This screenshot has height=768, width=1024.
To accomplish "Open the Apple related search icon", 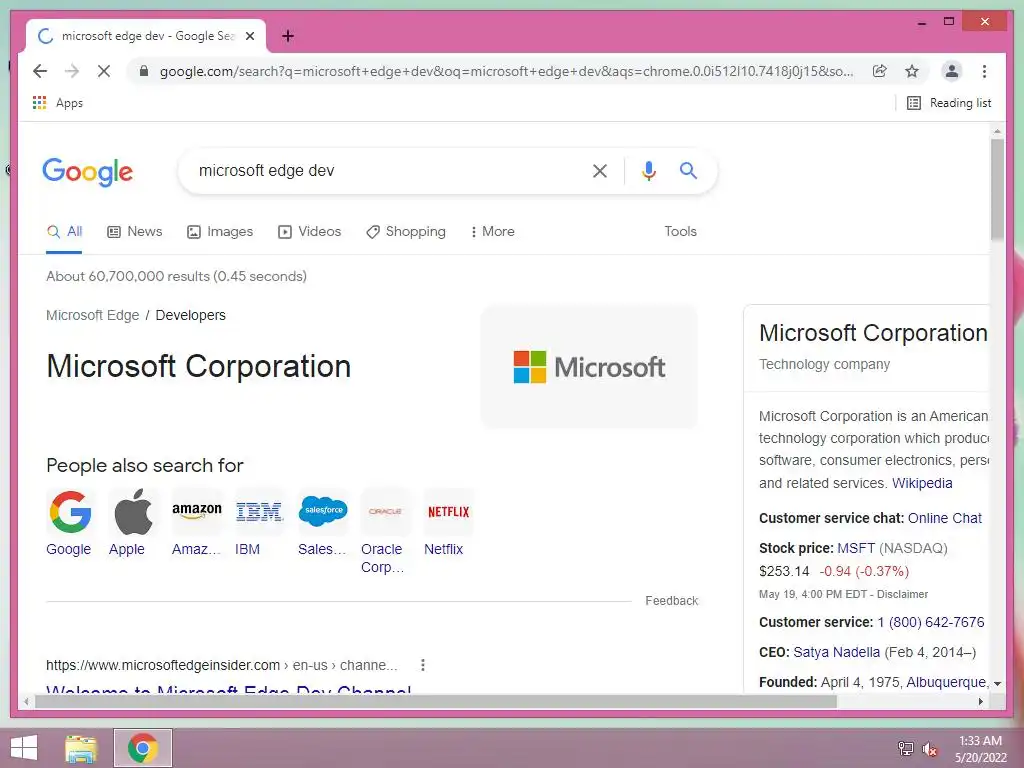I will (133, 512).
